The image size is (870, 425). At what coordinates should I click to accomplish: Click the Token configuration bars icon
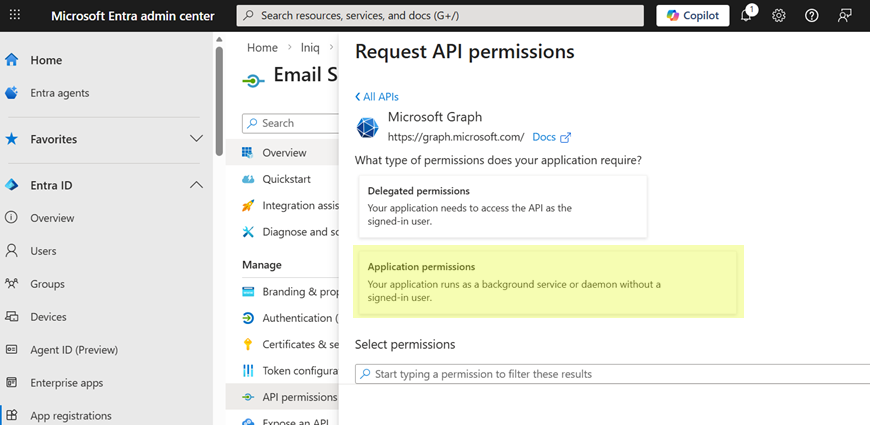(248, 371)
